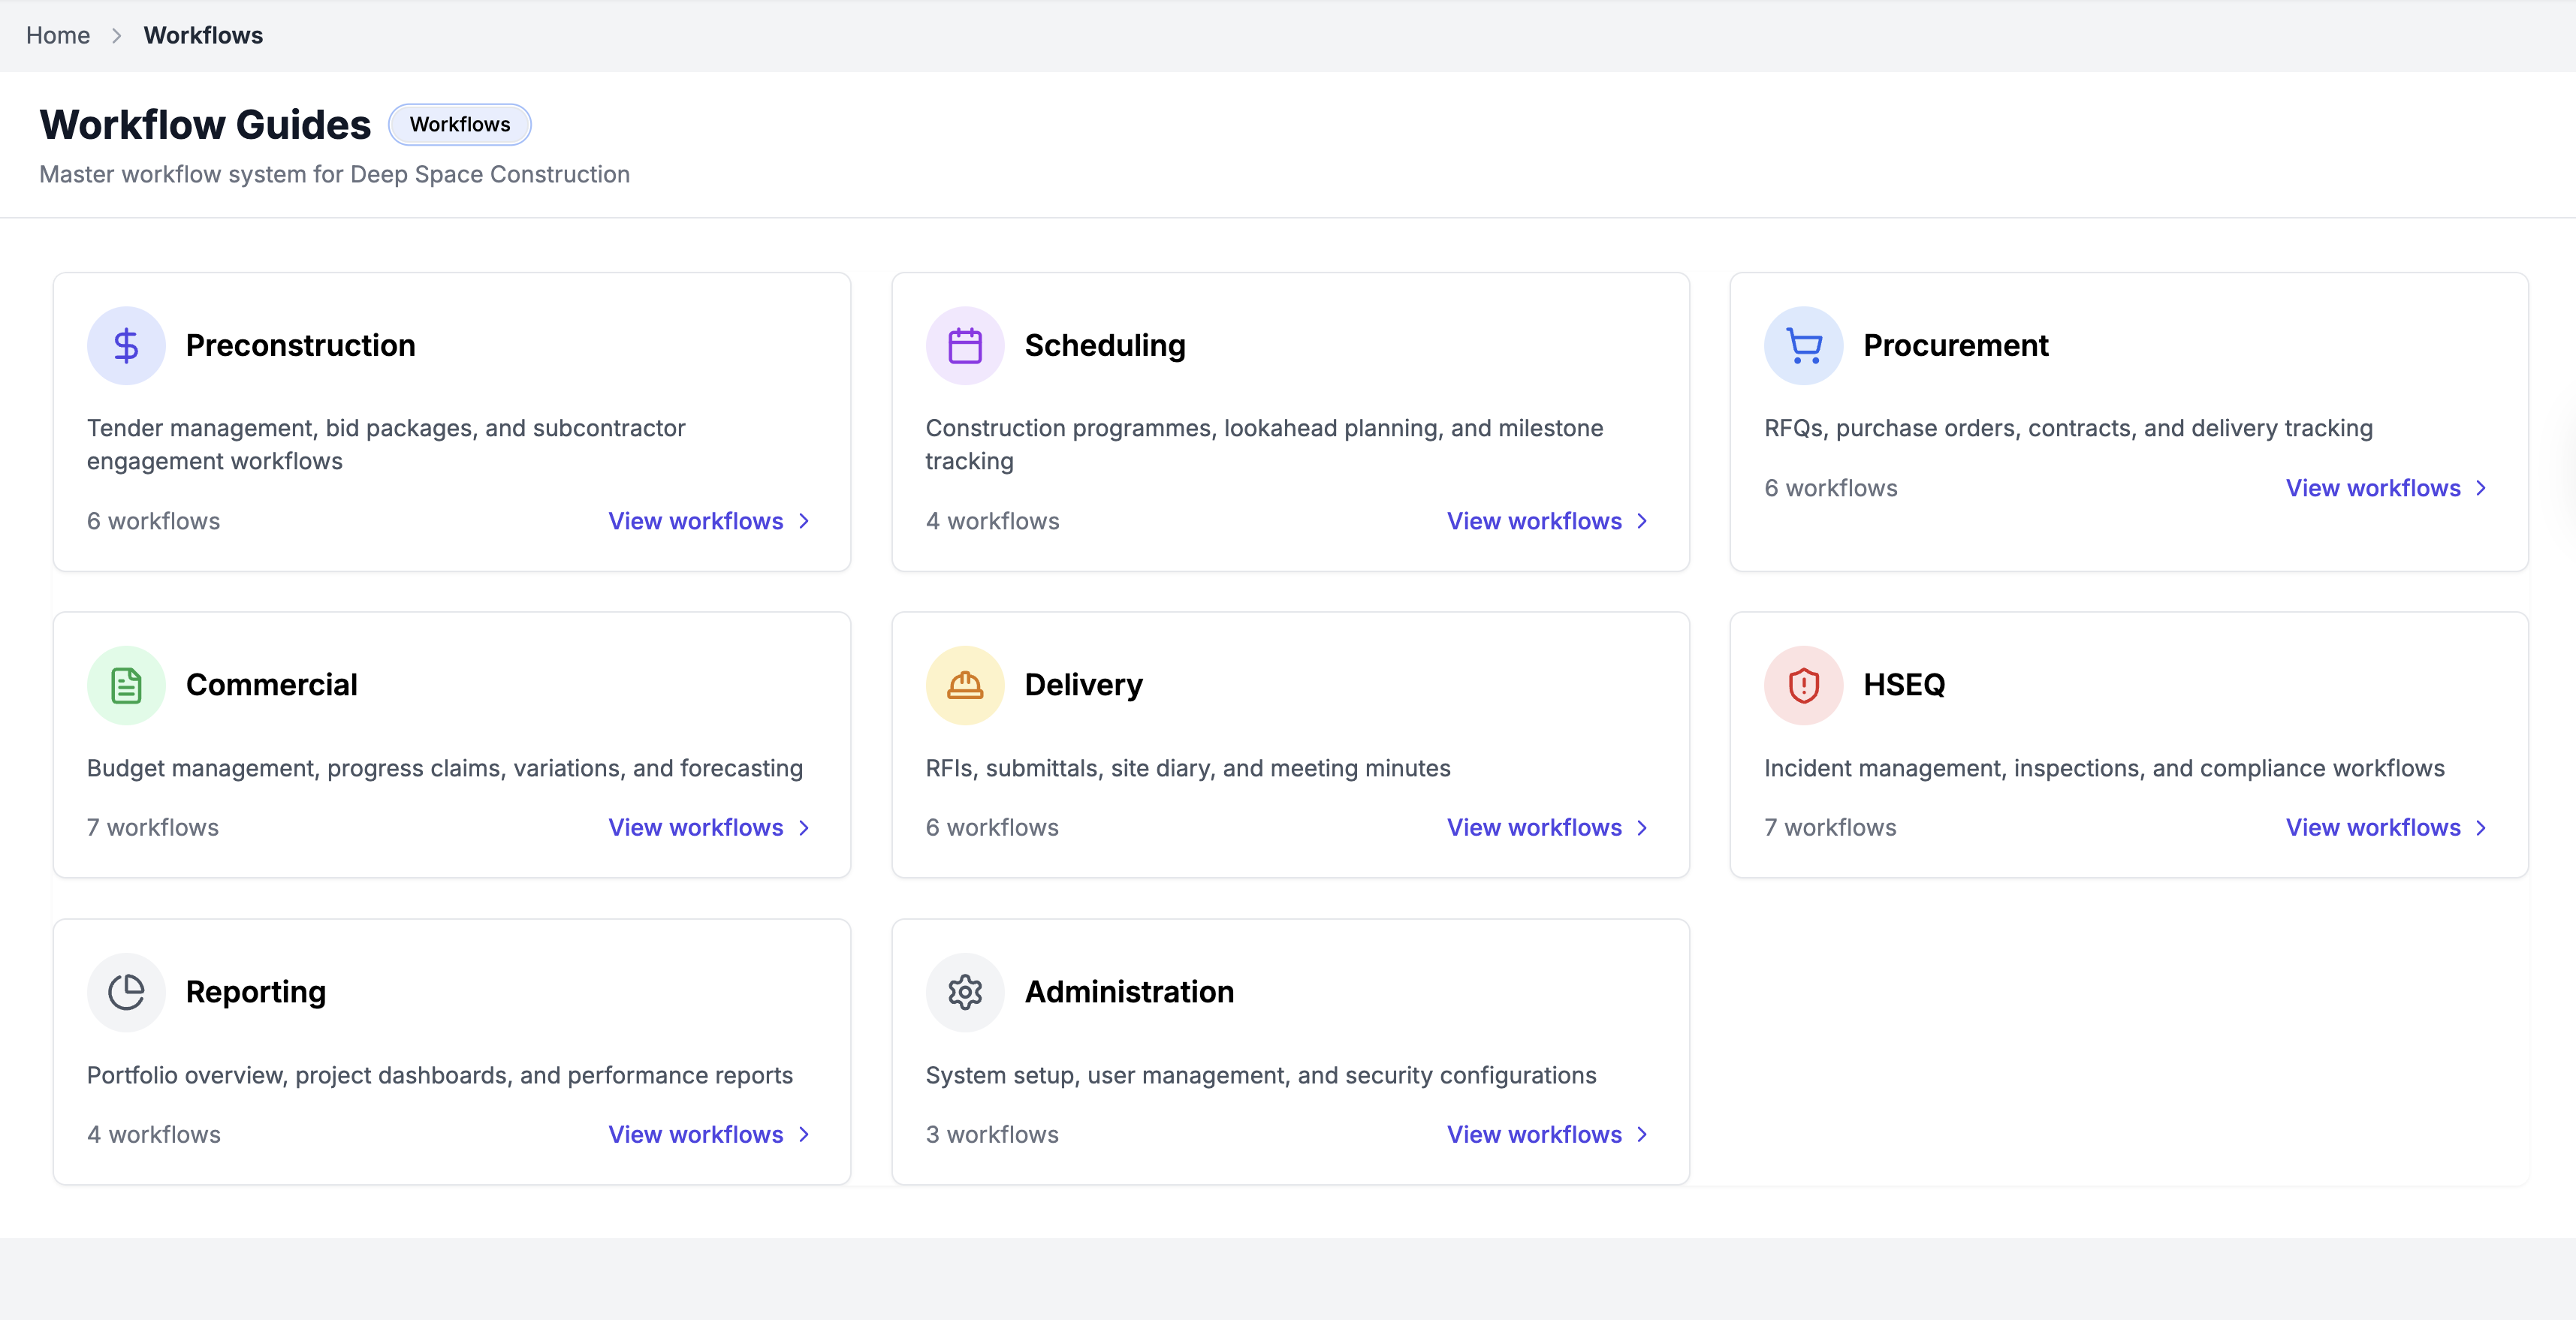Click the Scheduling calendar icon
The height and width of the screenshot is (1320, 2576).
tap(964, 345)
